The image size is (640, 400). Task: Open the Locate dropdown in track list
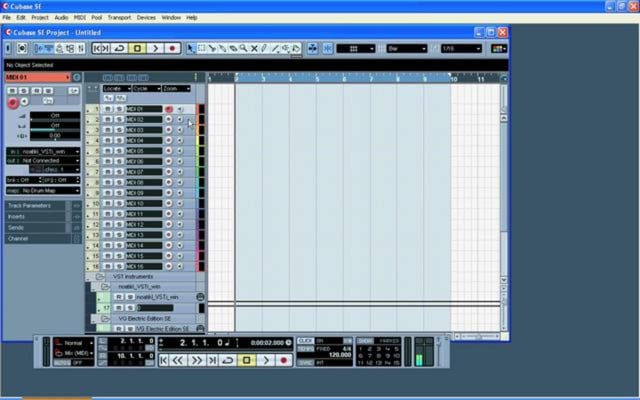pyautogui.click(x=117, y=89)
